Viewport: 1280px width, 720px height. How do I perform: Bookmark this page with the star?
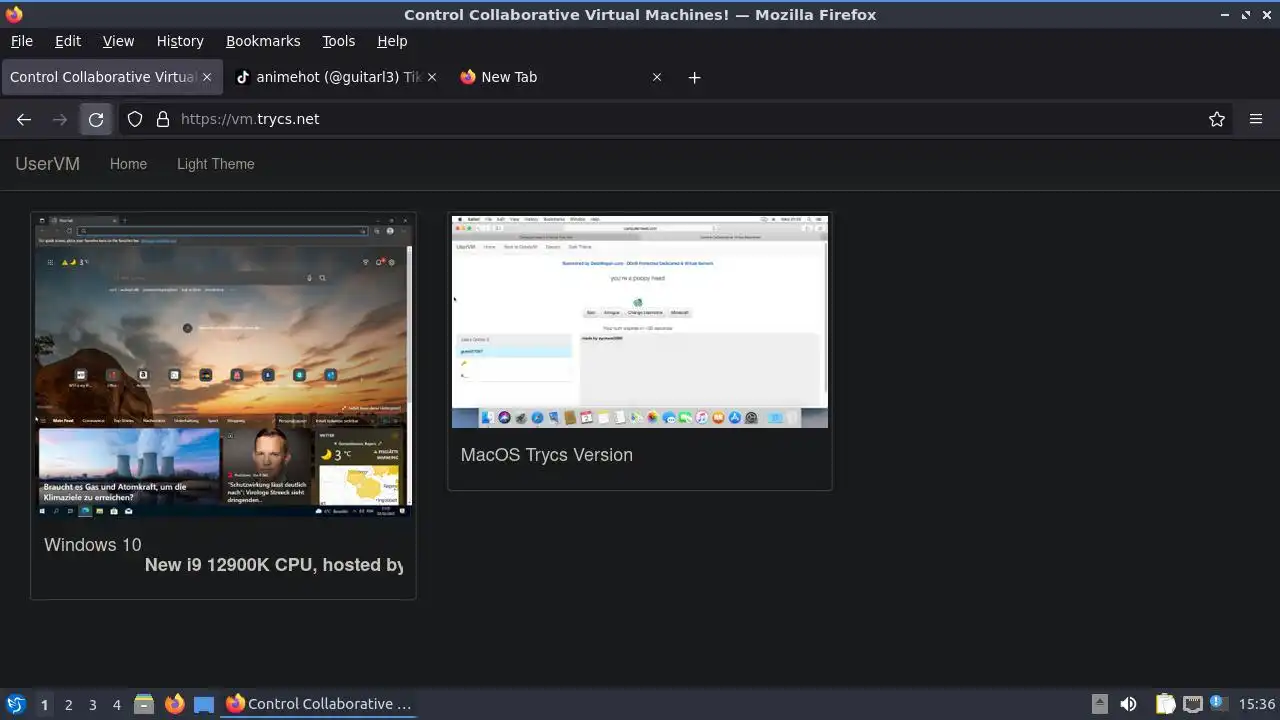[1217, 119]
